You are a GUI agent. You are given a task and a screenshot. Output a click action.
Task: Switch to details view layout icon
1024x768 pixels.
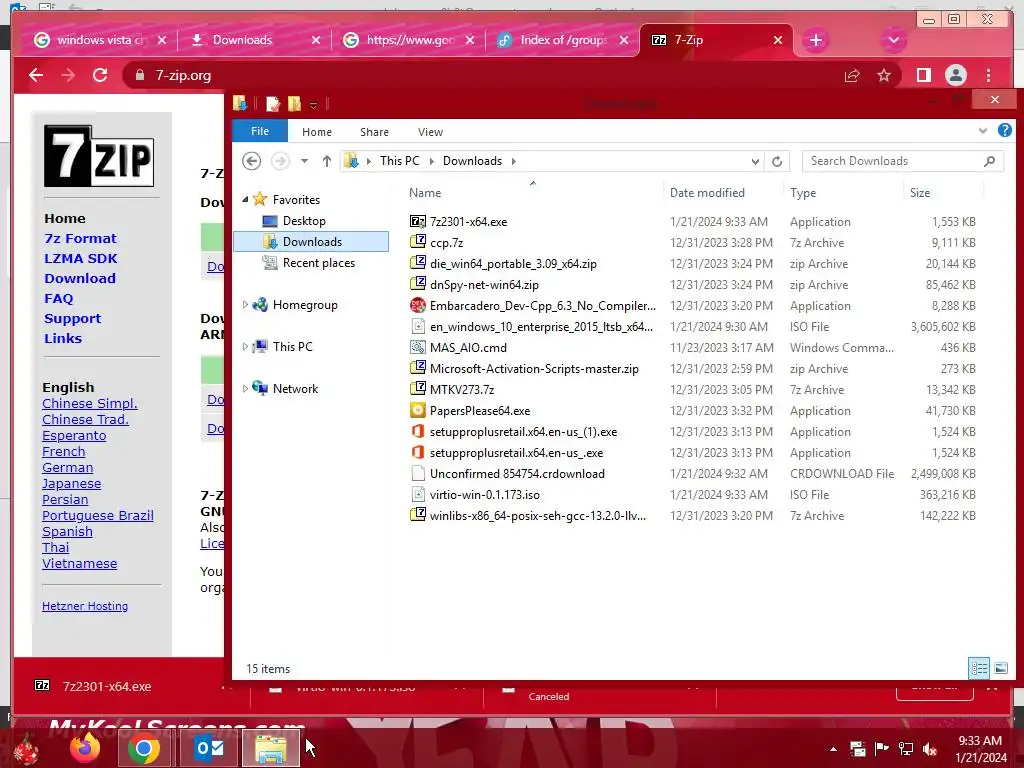pyautogui.click(x=979, y=668)
